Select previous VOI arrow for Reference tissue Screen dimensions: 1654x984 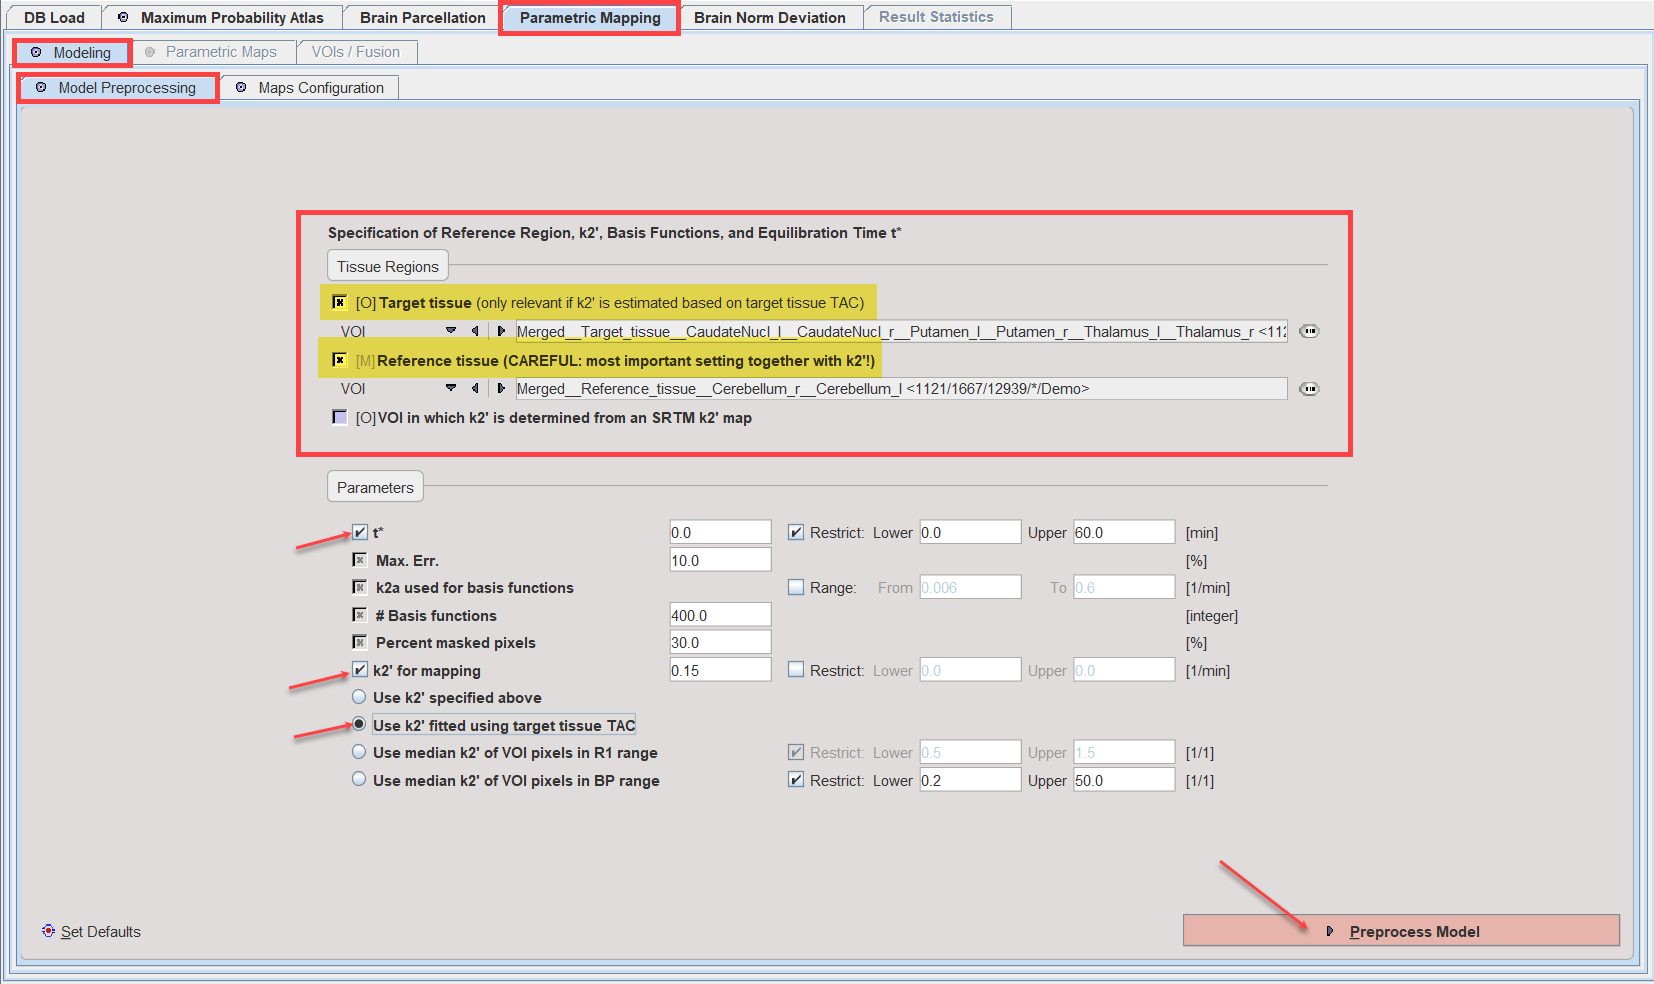(475, 388)
